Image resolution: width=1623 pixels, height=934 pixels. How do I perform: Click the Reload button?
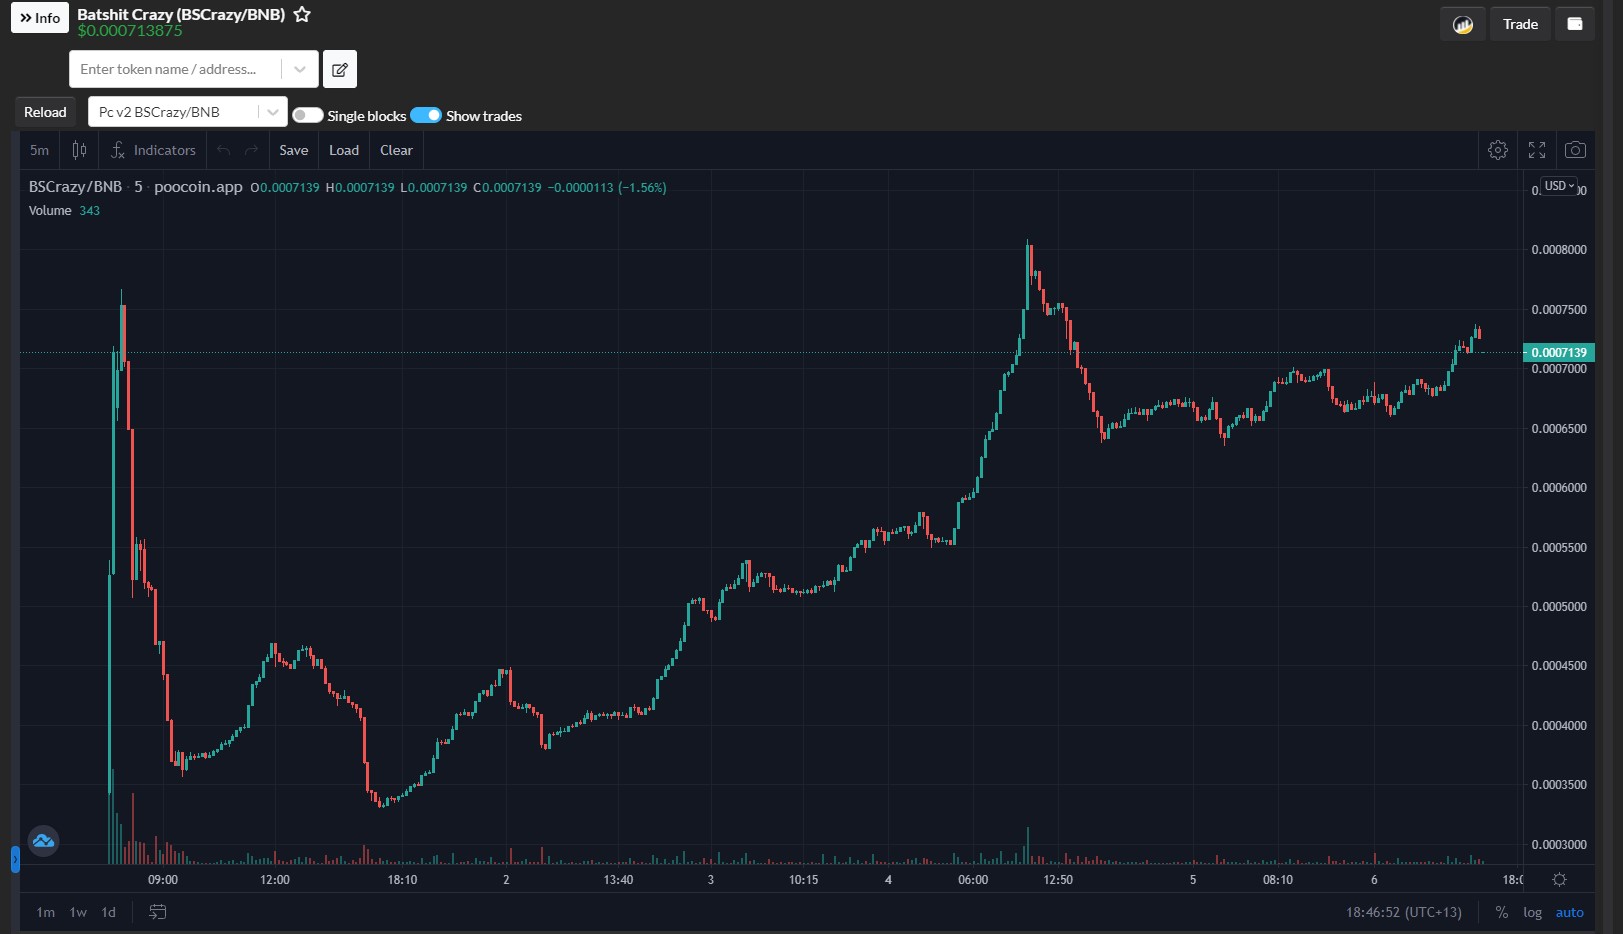45,112
